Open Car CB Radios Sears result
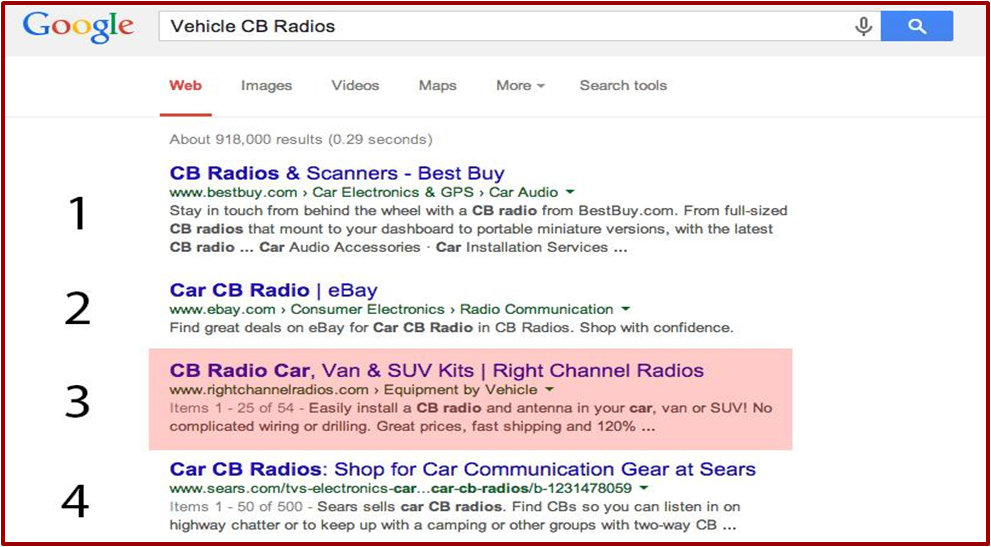Screen dimensions: 991x547 (462, 469)
